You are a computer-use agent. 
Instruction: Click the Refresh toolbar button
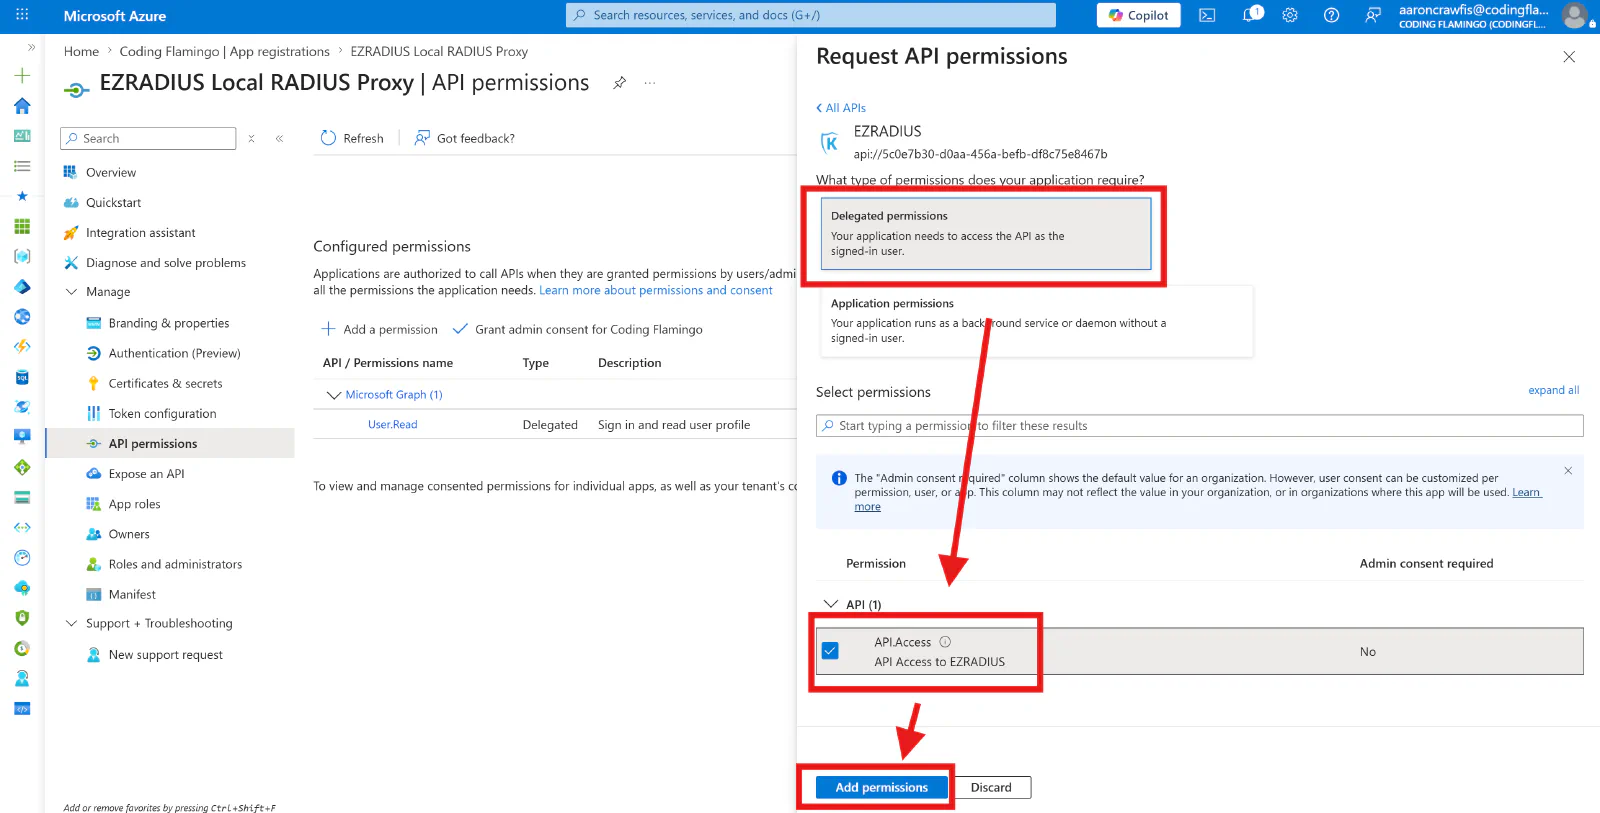pyautogui.click(x=352, y=138)
